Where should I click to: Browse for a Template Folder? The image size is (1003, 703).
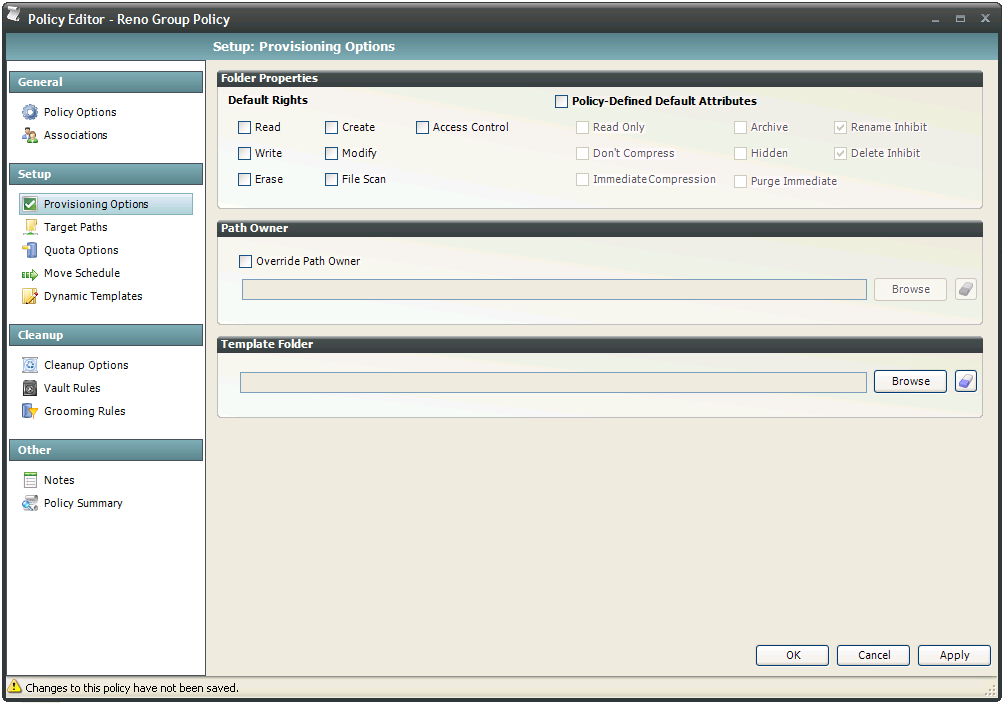910,381
